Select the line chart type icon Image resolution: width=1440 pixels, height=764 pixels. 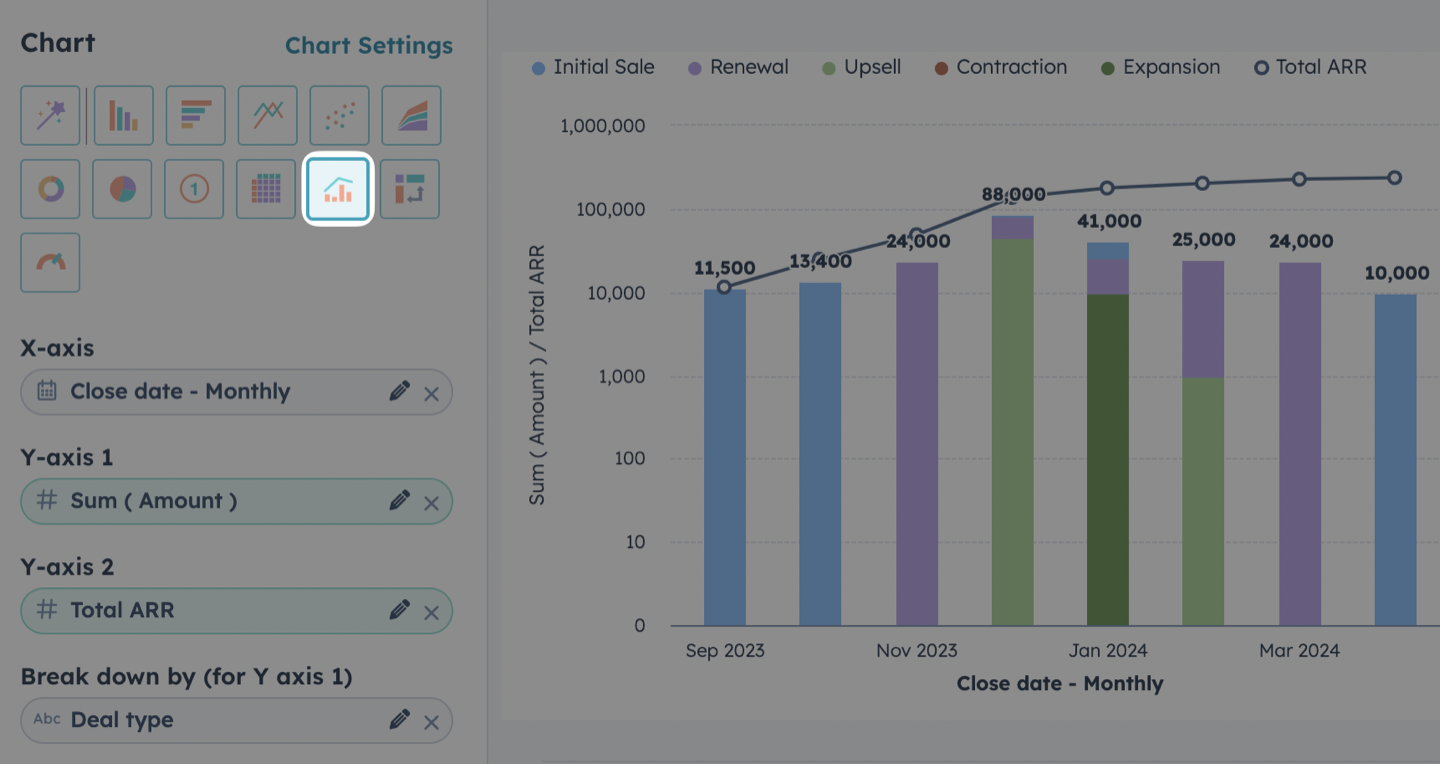(x=267, y=115)
